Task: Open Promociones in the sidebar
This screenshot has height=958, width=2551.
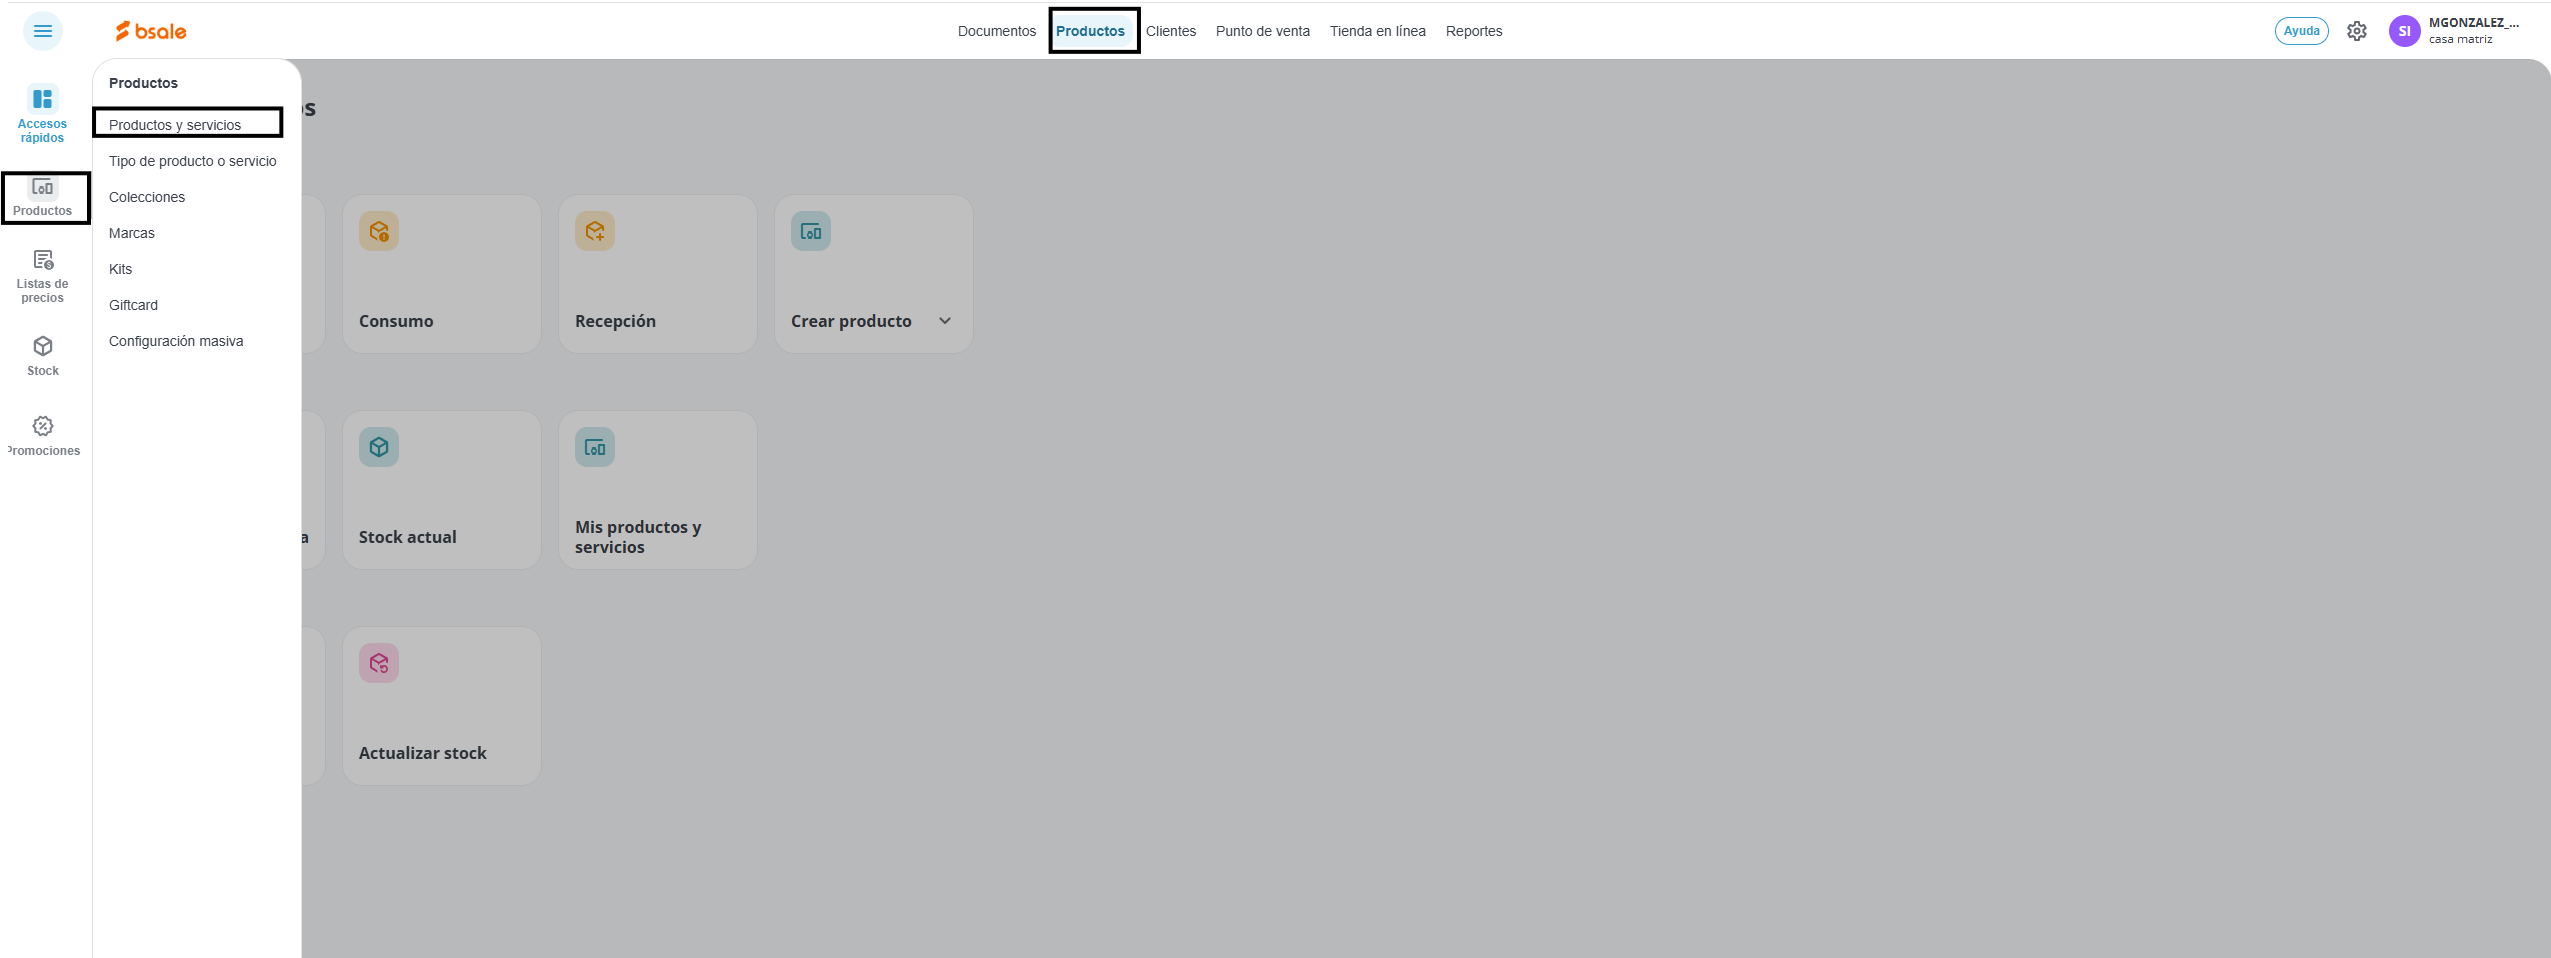Action: (x=43, y=437)
